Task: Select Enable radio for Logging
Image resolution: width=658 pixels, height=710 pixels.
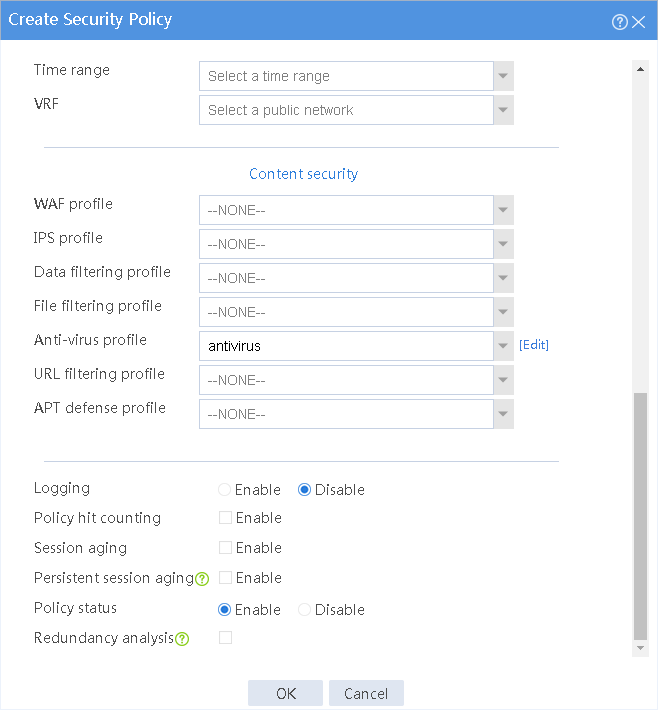Action: 225,489
